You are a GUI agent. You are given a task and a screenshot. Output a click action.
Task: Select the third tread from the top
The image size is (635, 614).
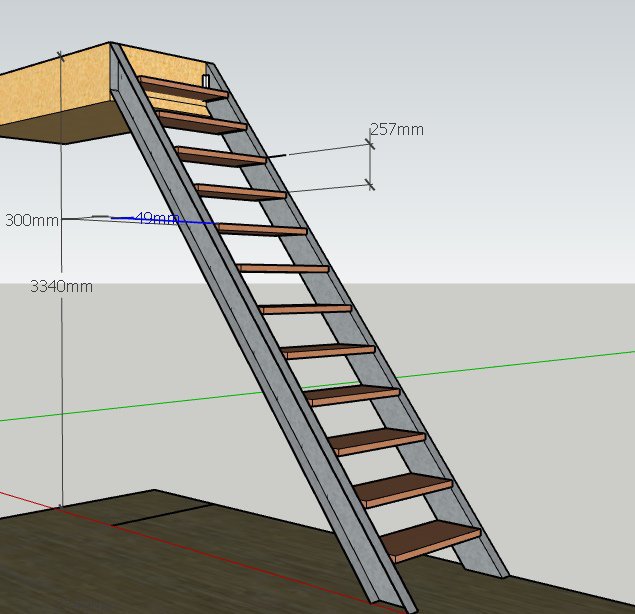point(220,154)
